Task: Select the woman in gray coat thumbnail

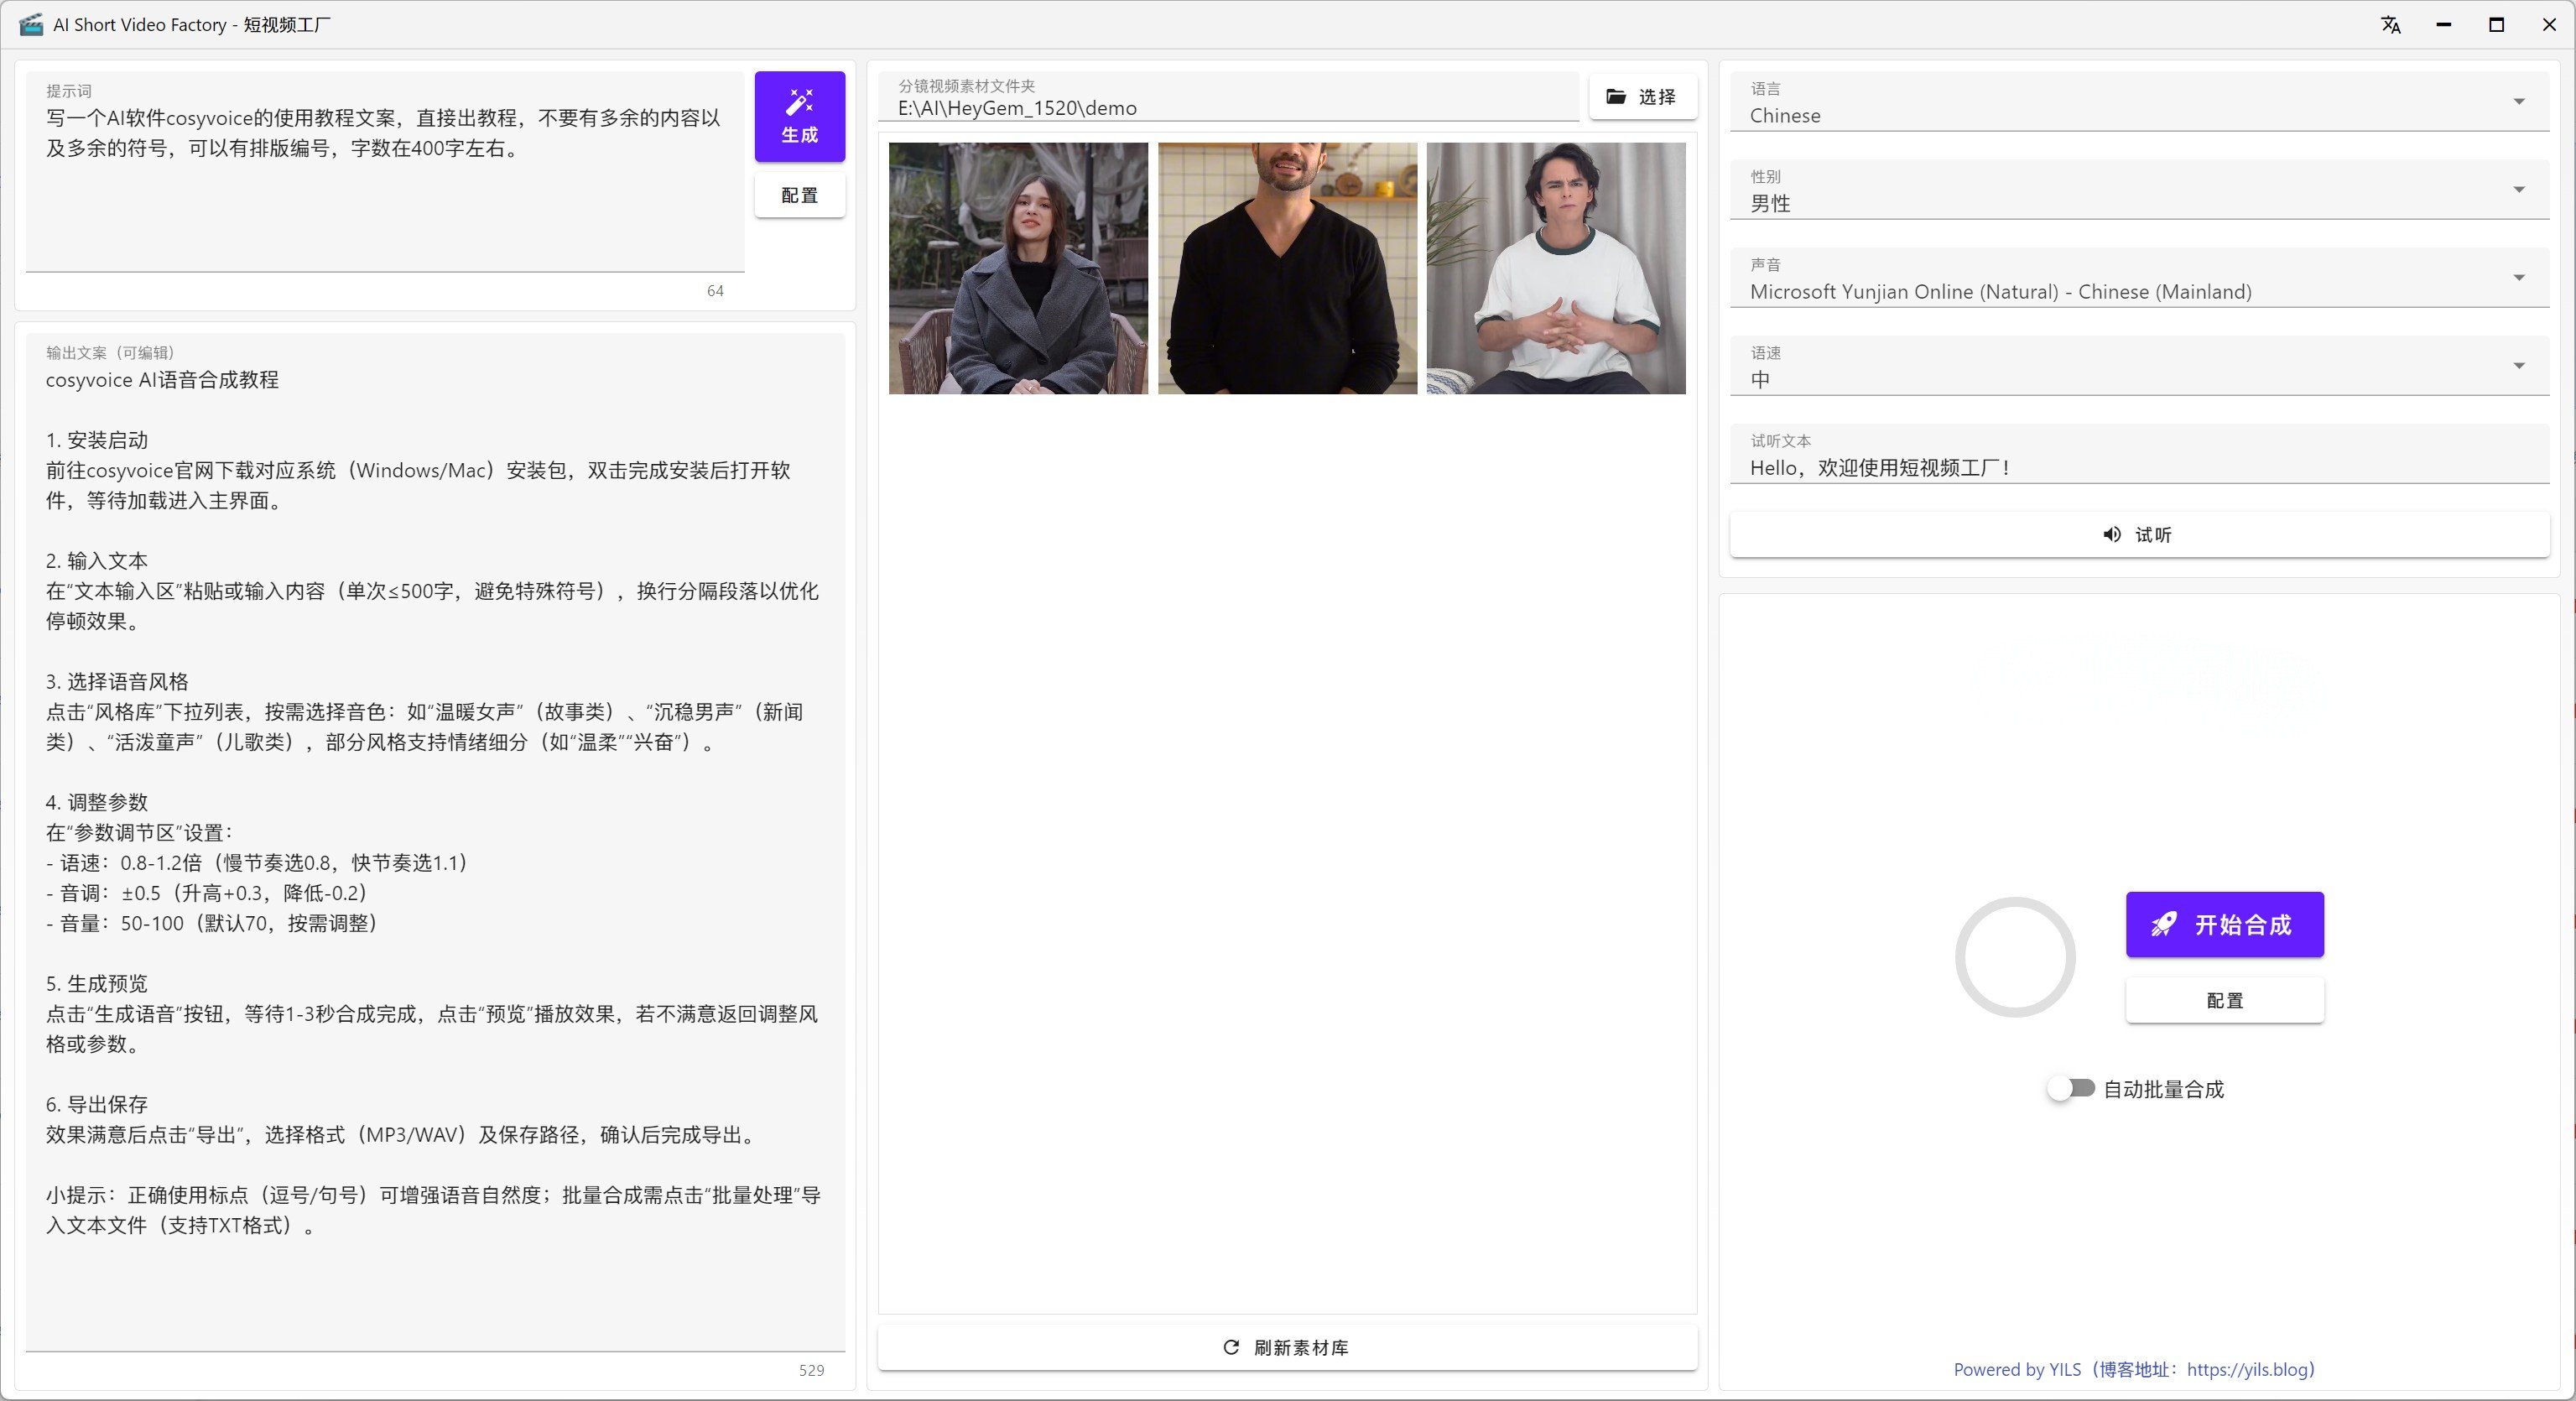Action: 1018,268
